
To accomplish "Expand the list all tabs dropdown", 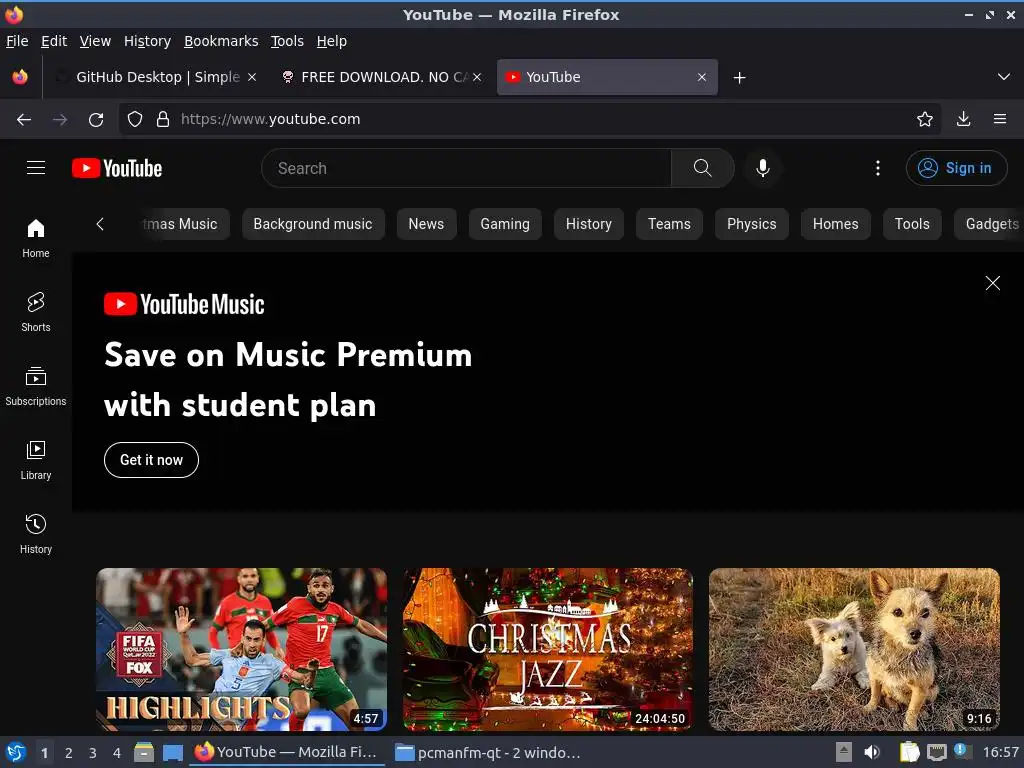I will pos(1003,77).
